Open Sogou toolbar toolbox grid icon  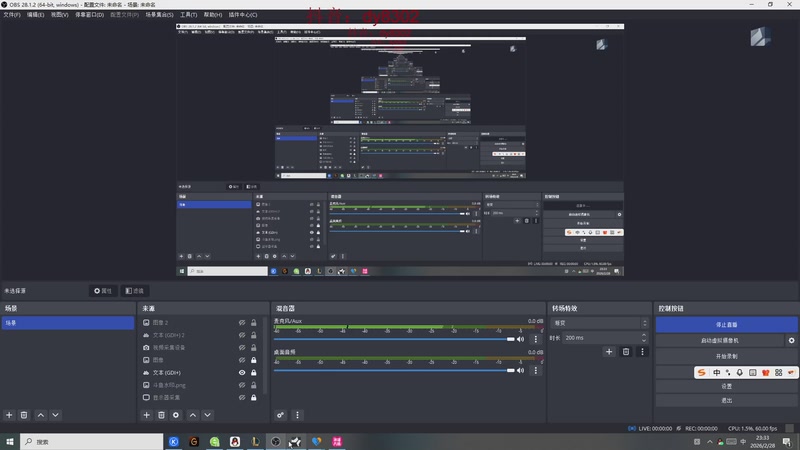pyautogui.click(x=779, y=372)
